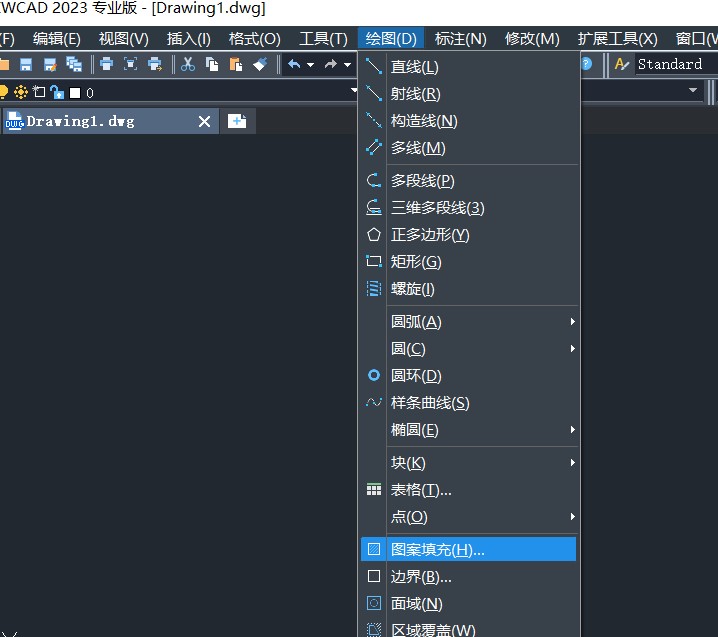Open the Standard text style combo box

tap(677, 64)
